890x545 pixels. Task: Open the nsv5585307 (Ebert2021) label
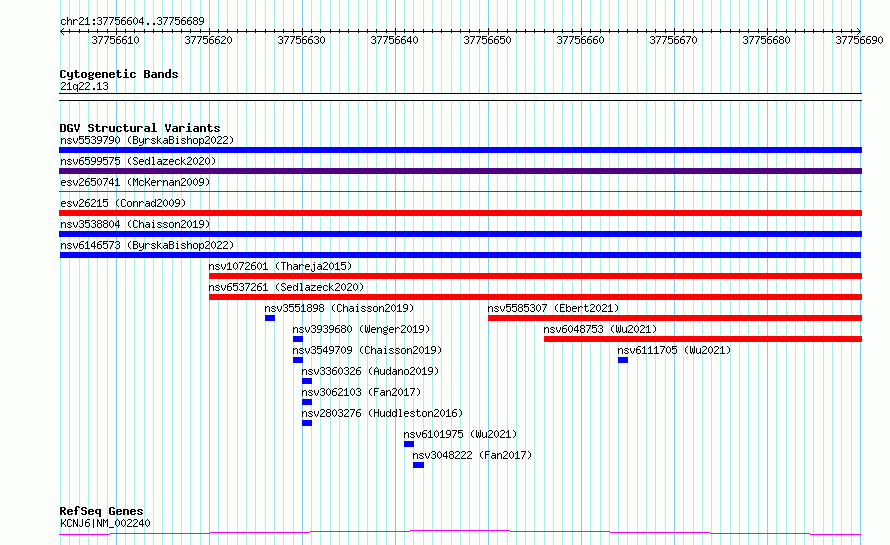pos(553,308)
